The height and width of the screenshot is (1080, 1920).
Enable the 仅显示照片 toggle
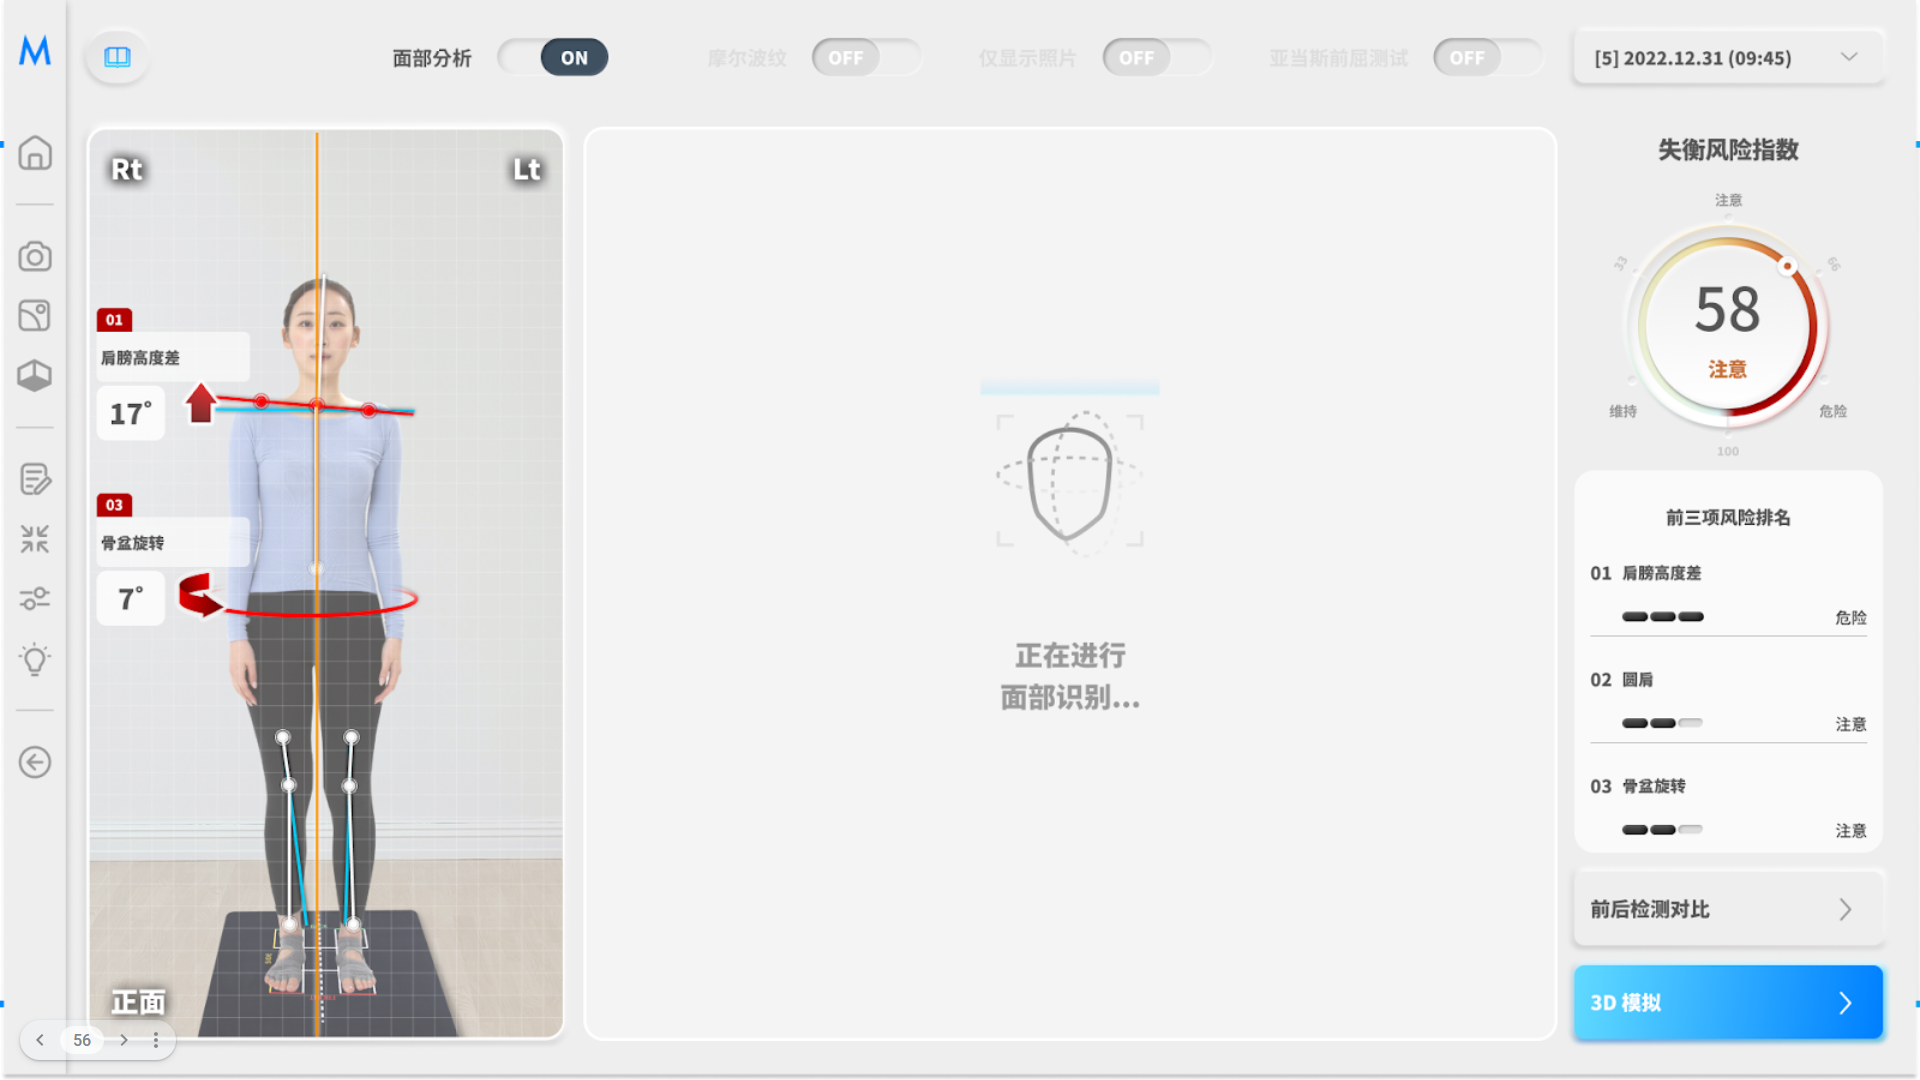coord(1157,58)
